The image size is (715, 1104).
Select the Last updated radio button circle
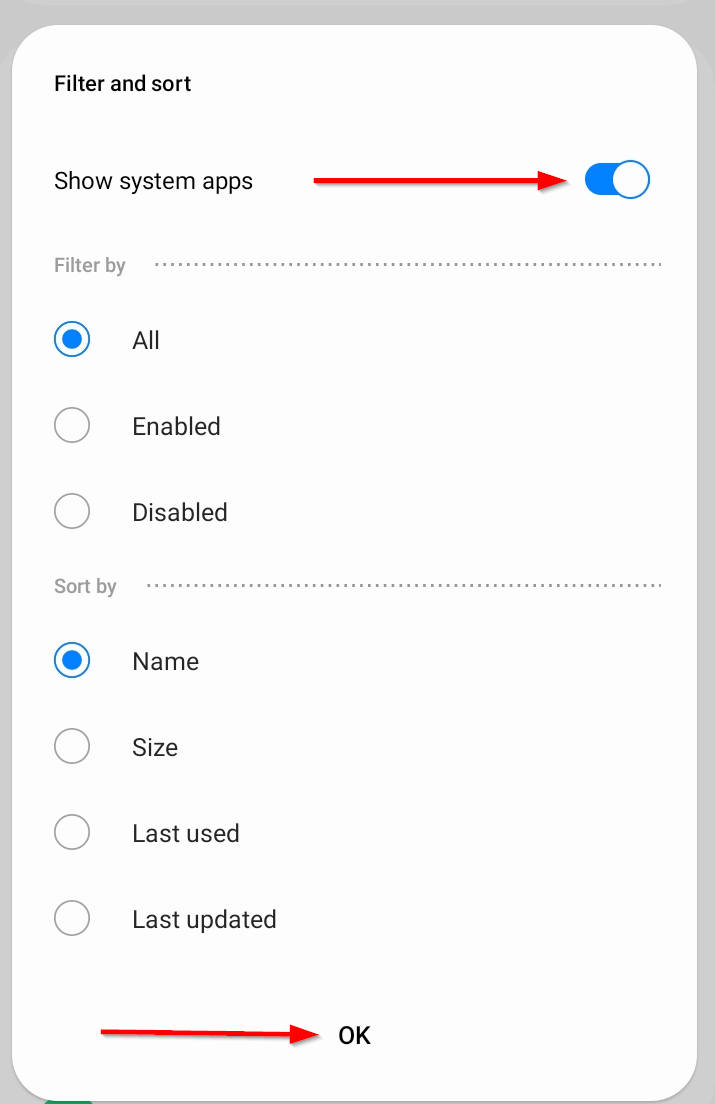click(x=72, y=919)
